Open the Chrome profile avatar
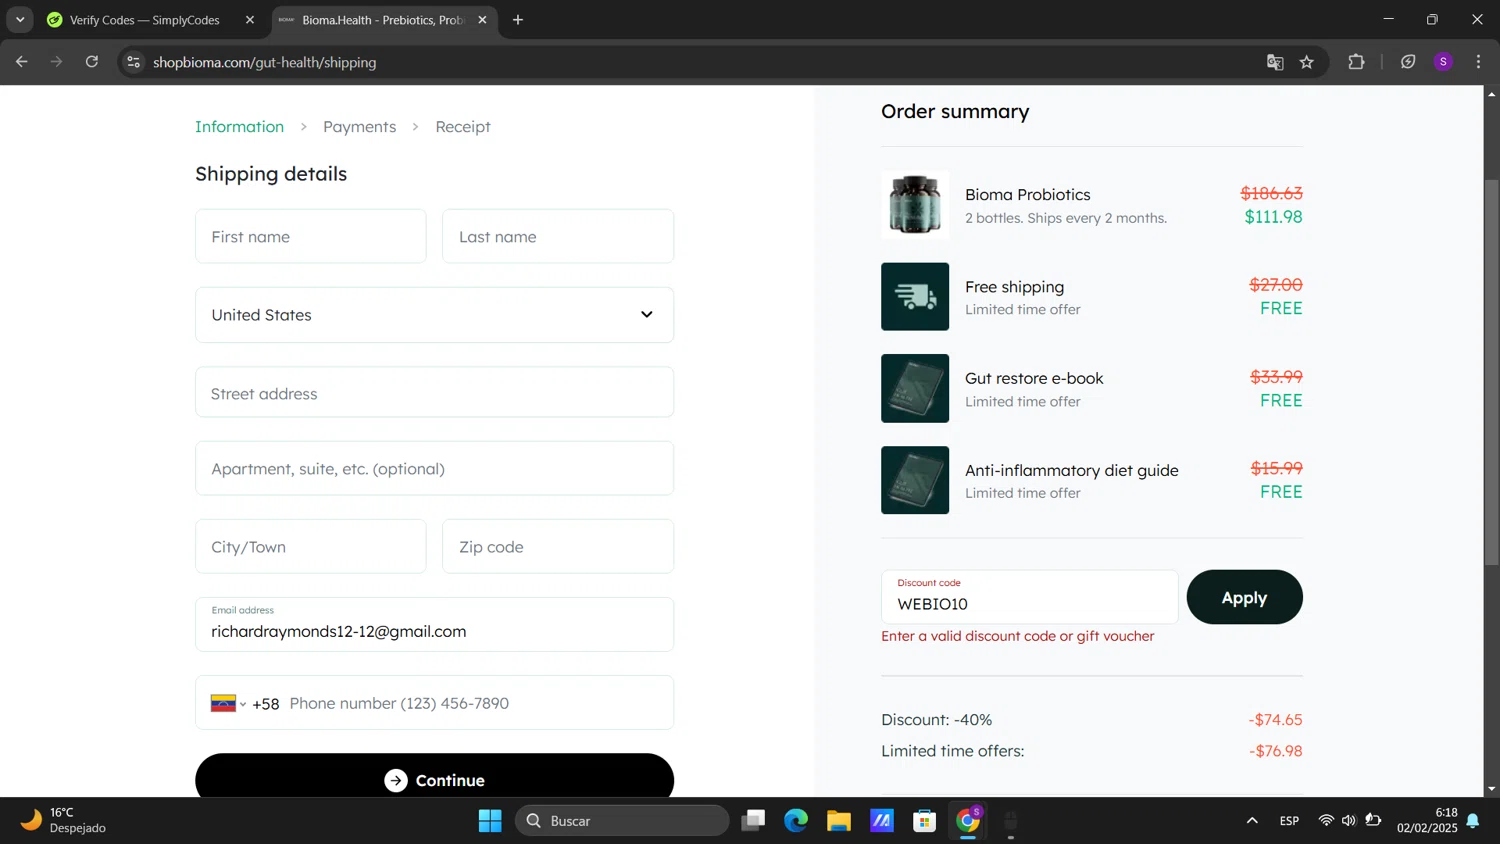Image resolution: width=1500 pixels, height=844 pixels. [x=1443, y=62]
